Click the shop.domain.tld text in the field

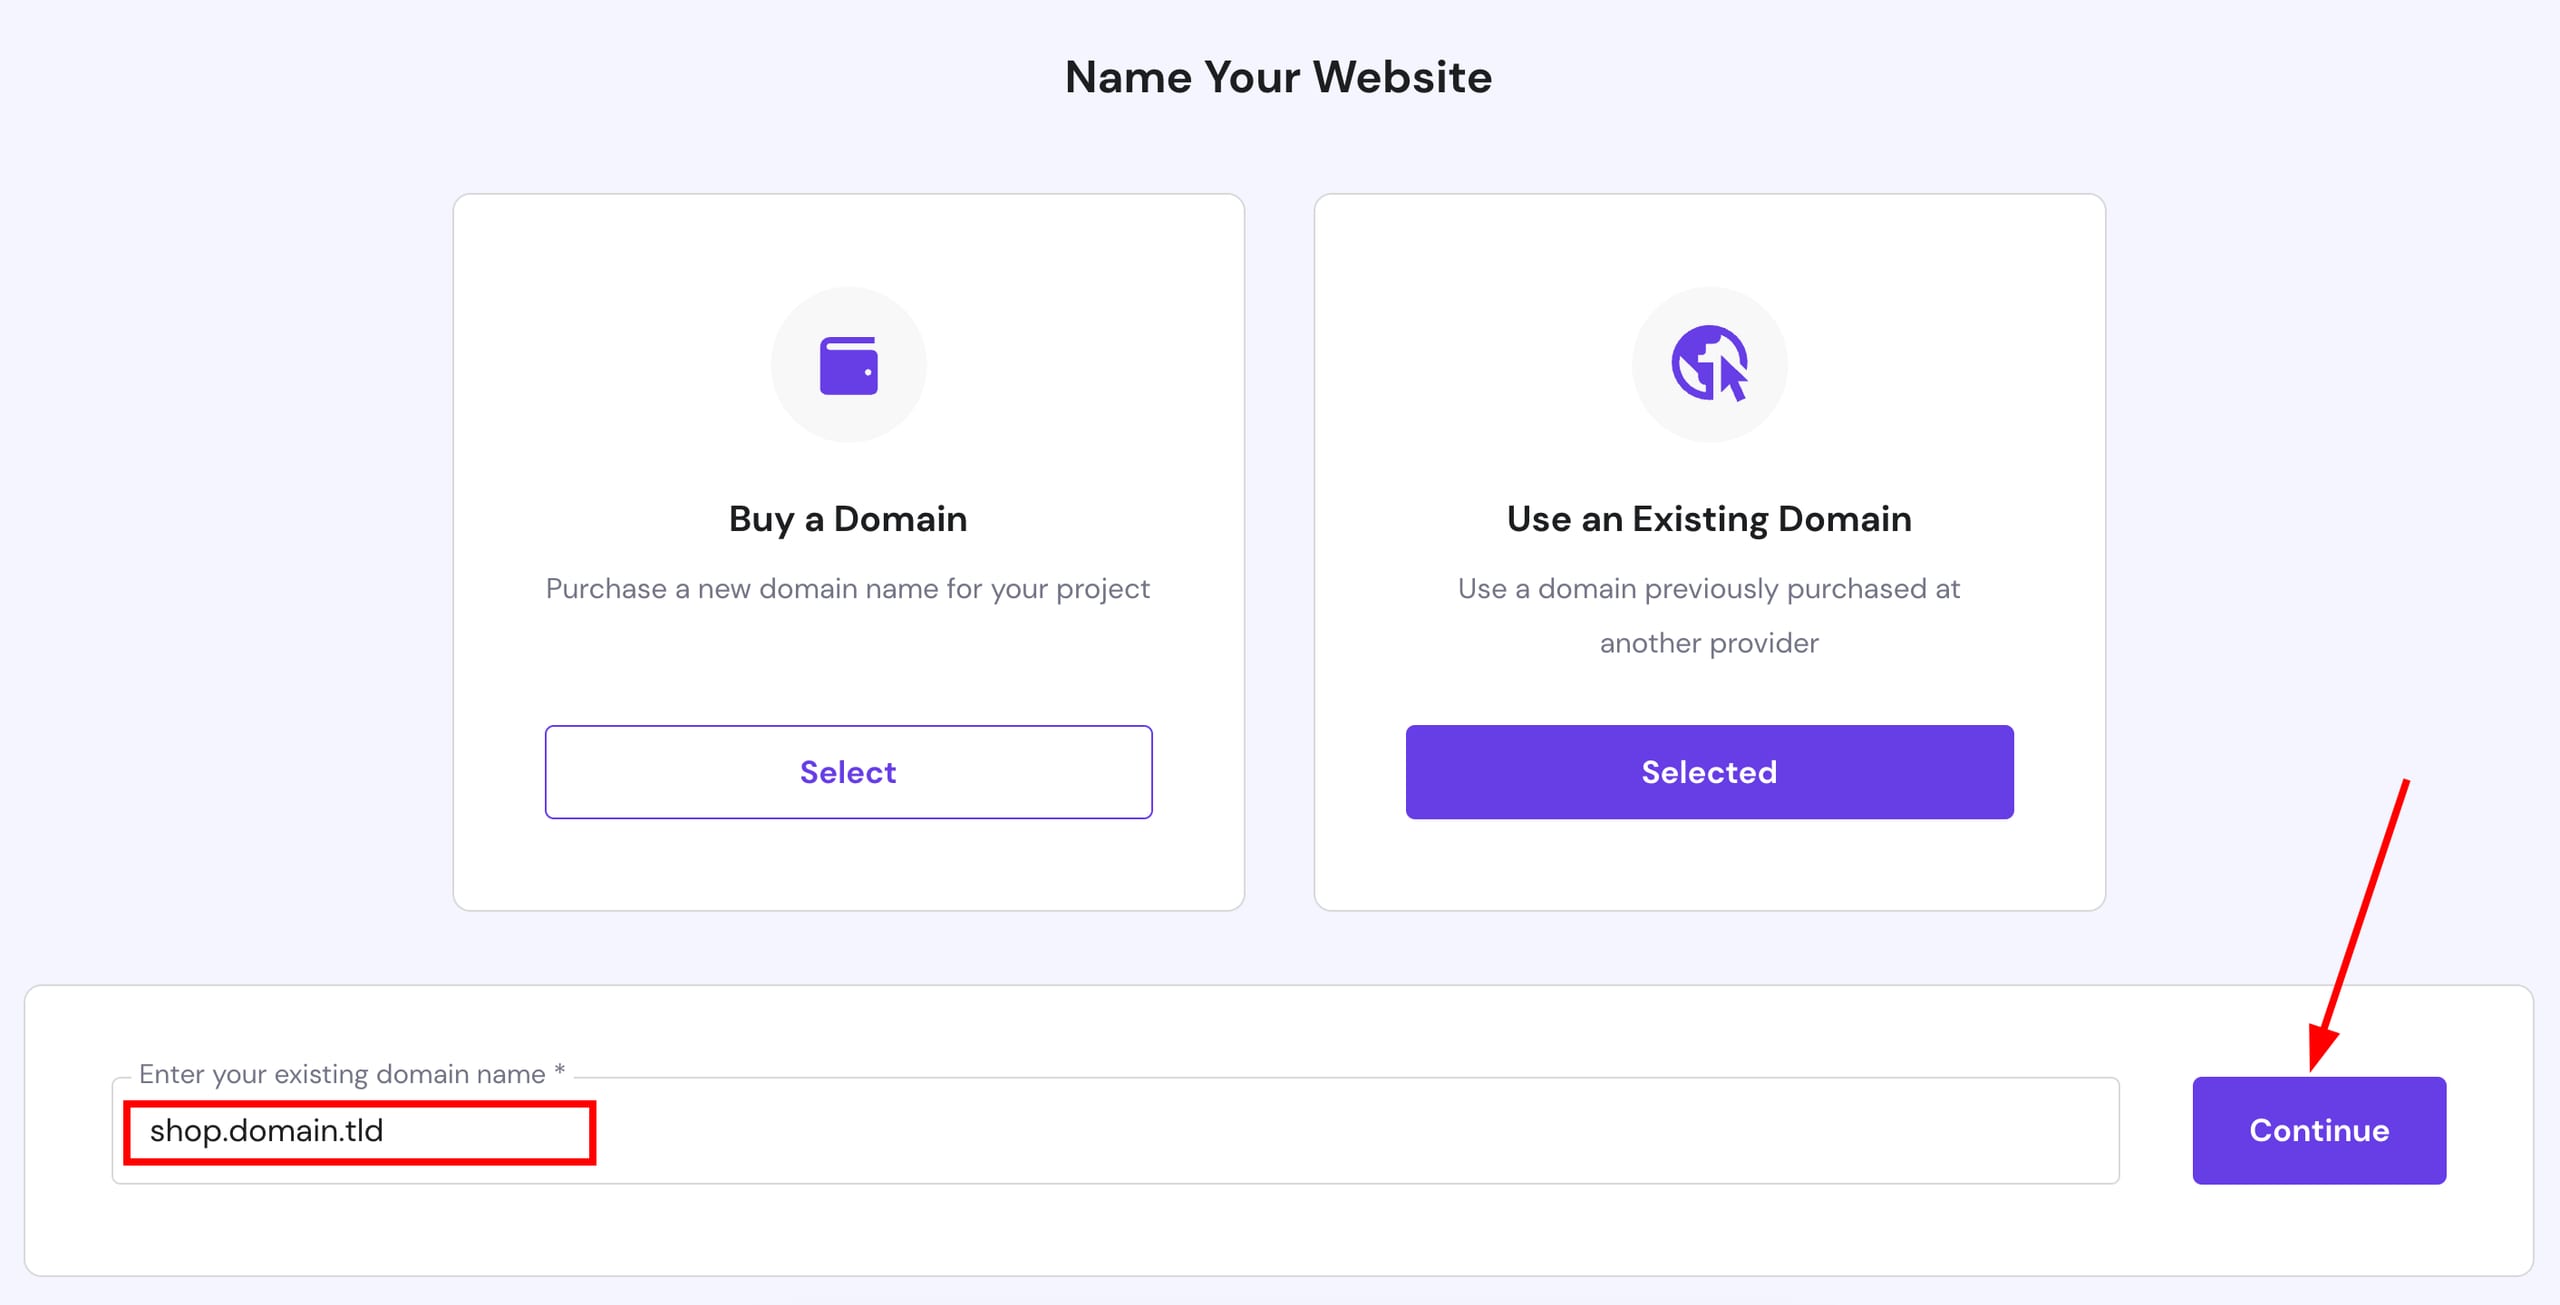(x=266, y=1131)
